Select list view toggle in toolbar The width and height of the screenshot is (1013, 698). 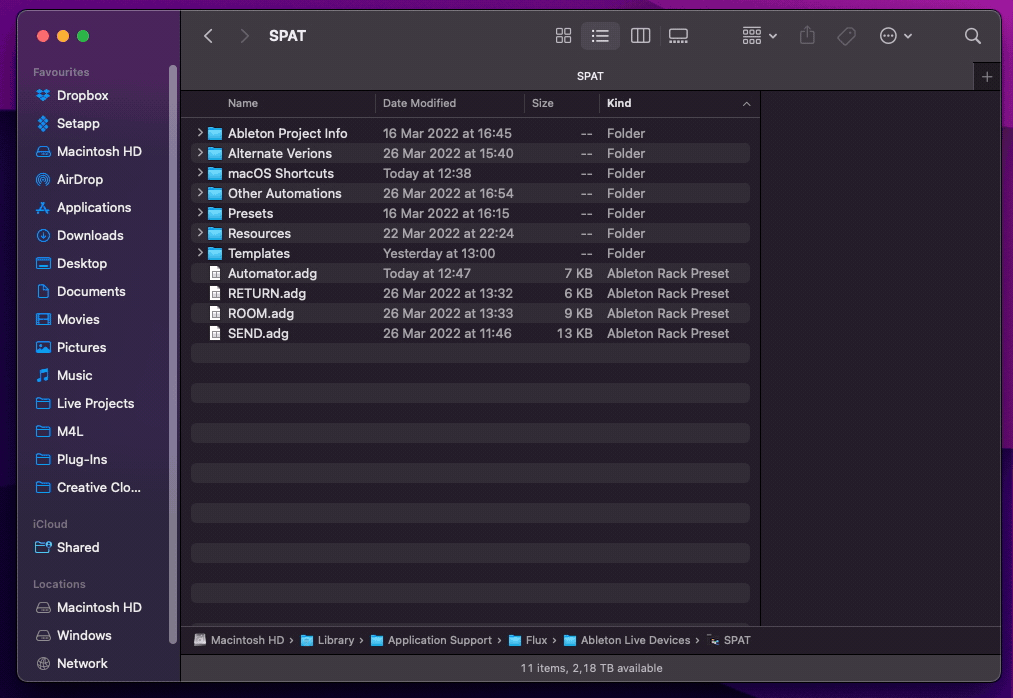[600, 36]
